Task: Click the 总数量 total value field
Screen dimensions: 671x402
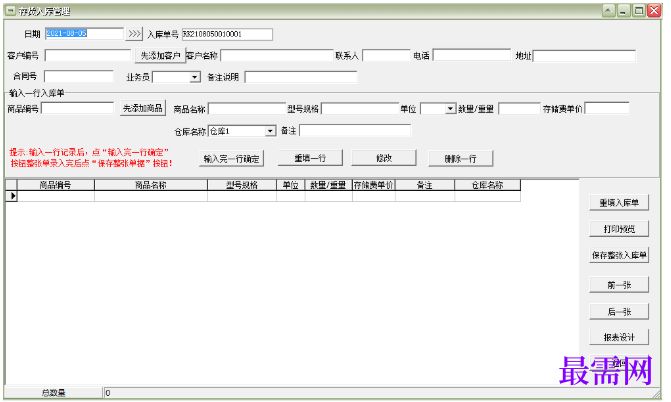Action: [381, 393]
